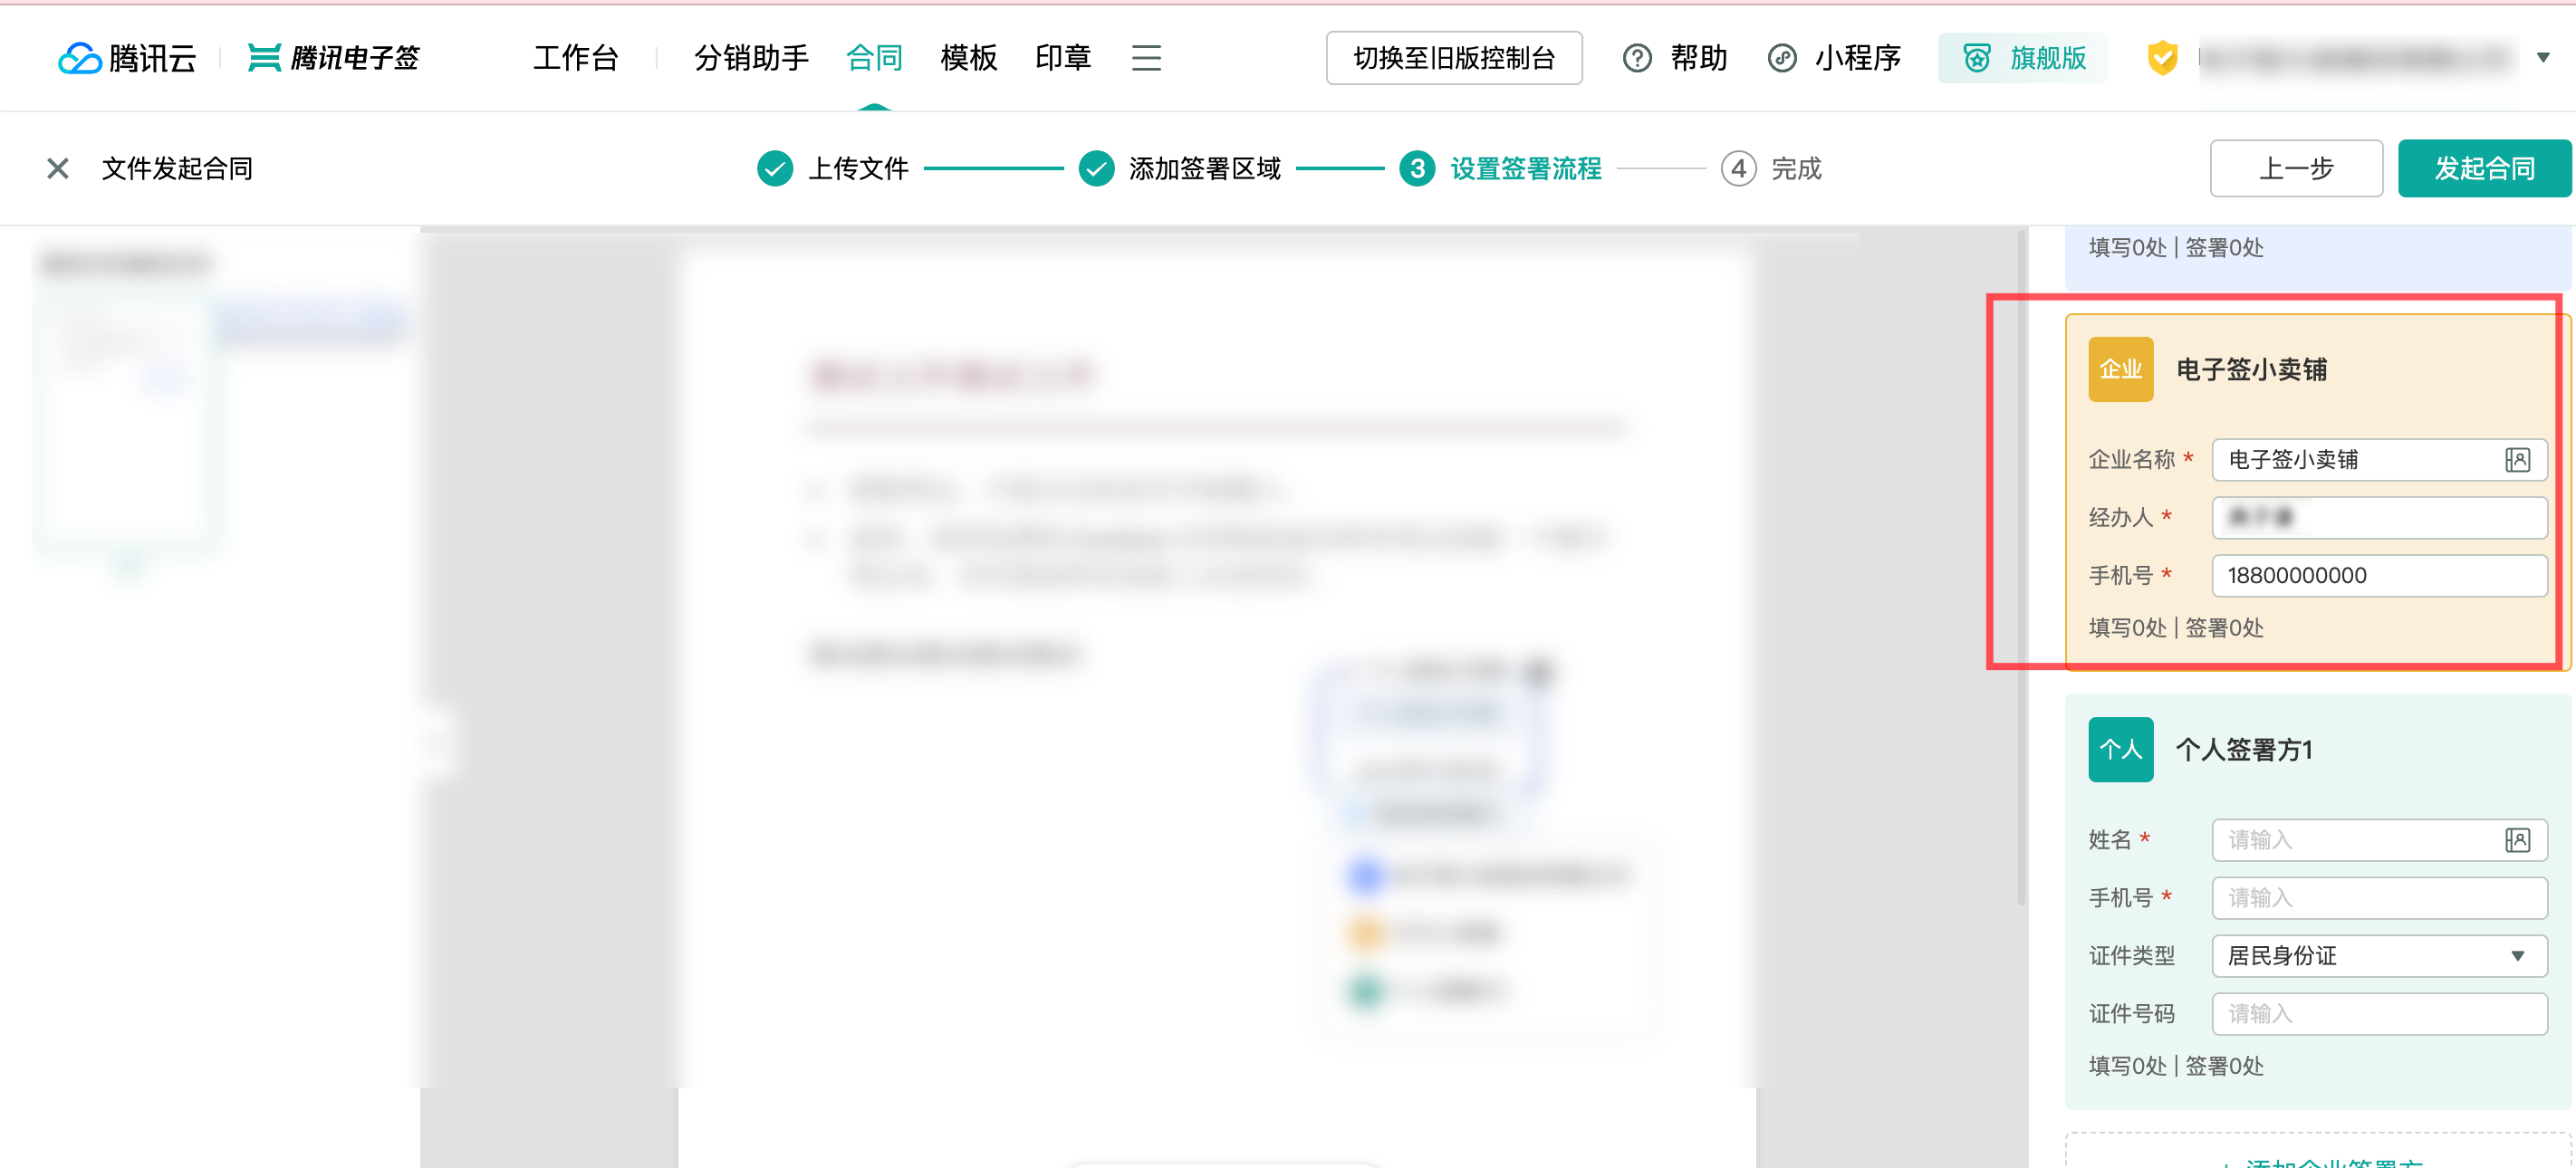Screen dimensions: 2576x1168
Task: Click the document page thumbnail on left
Action: (x=127, y=425)
